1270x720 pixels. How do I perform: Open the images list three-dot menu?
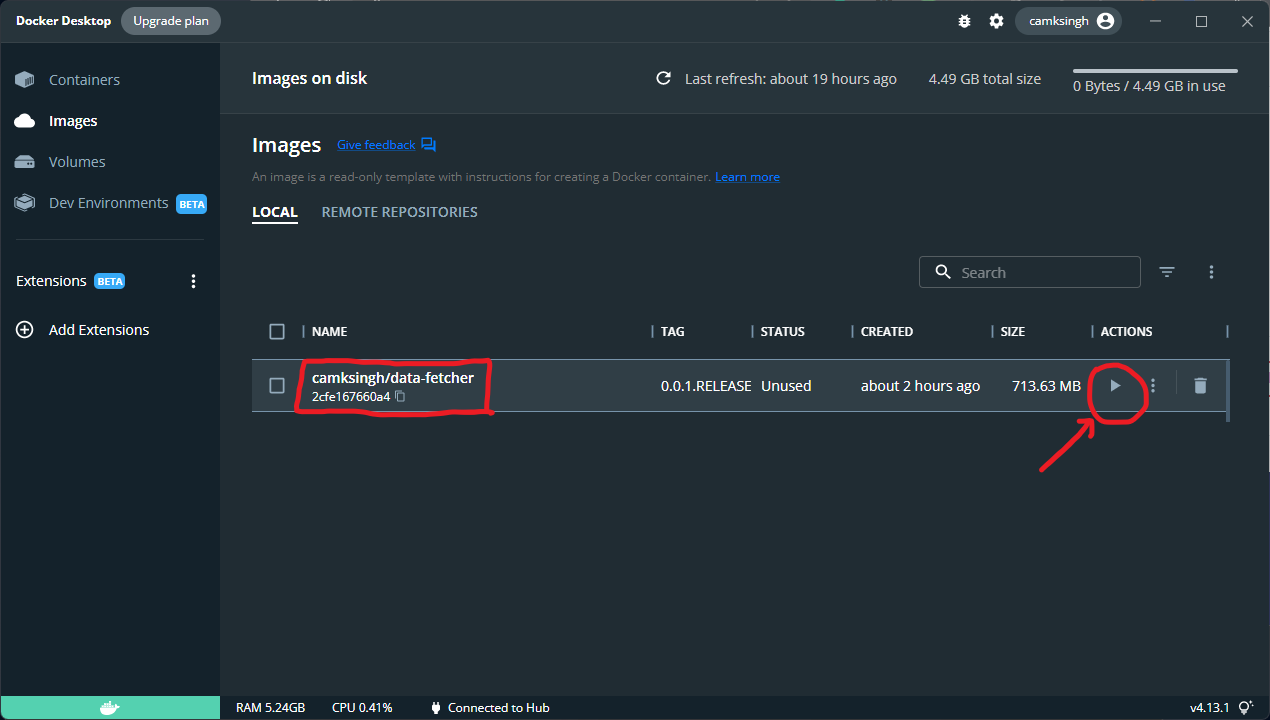tap(1211, 272)
